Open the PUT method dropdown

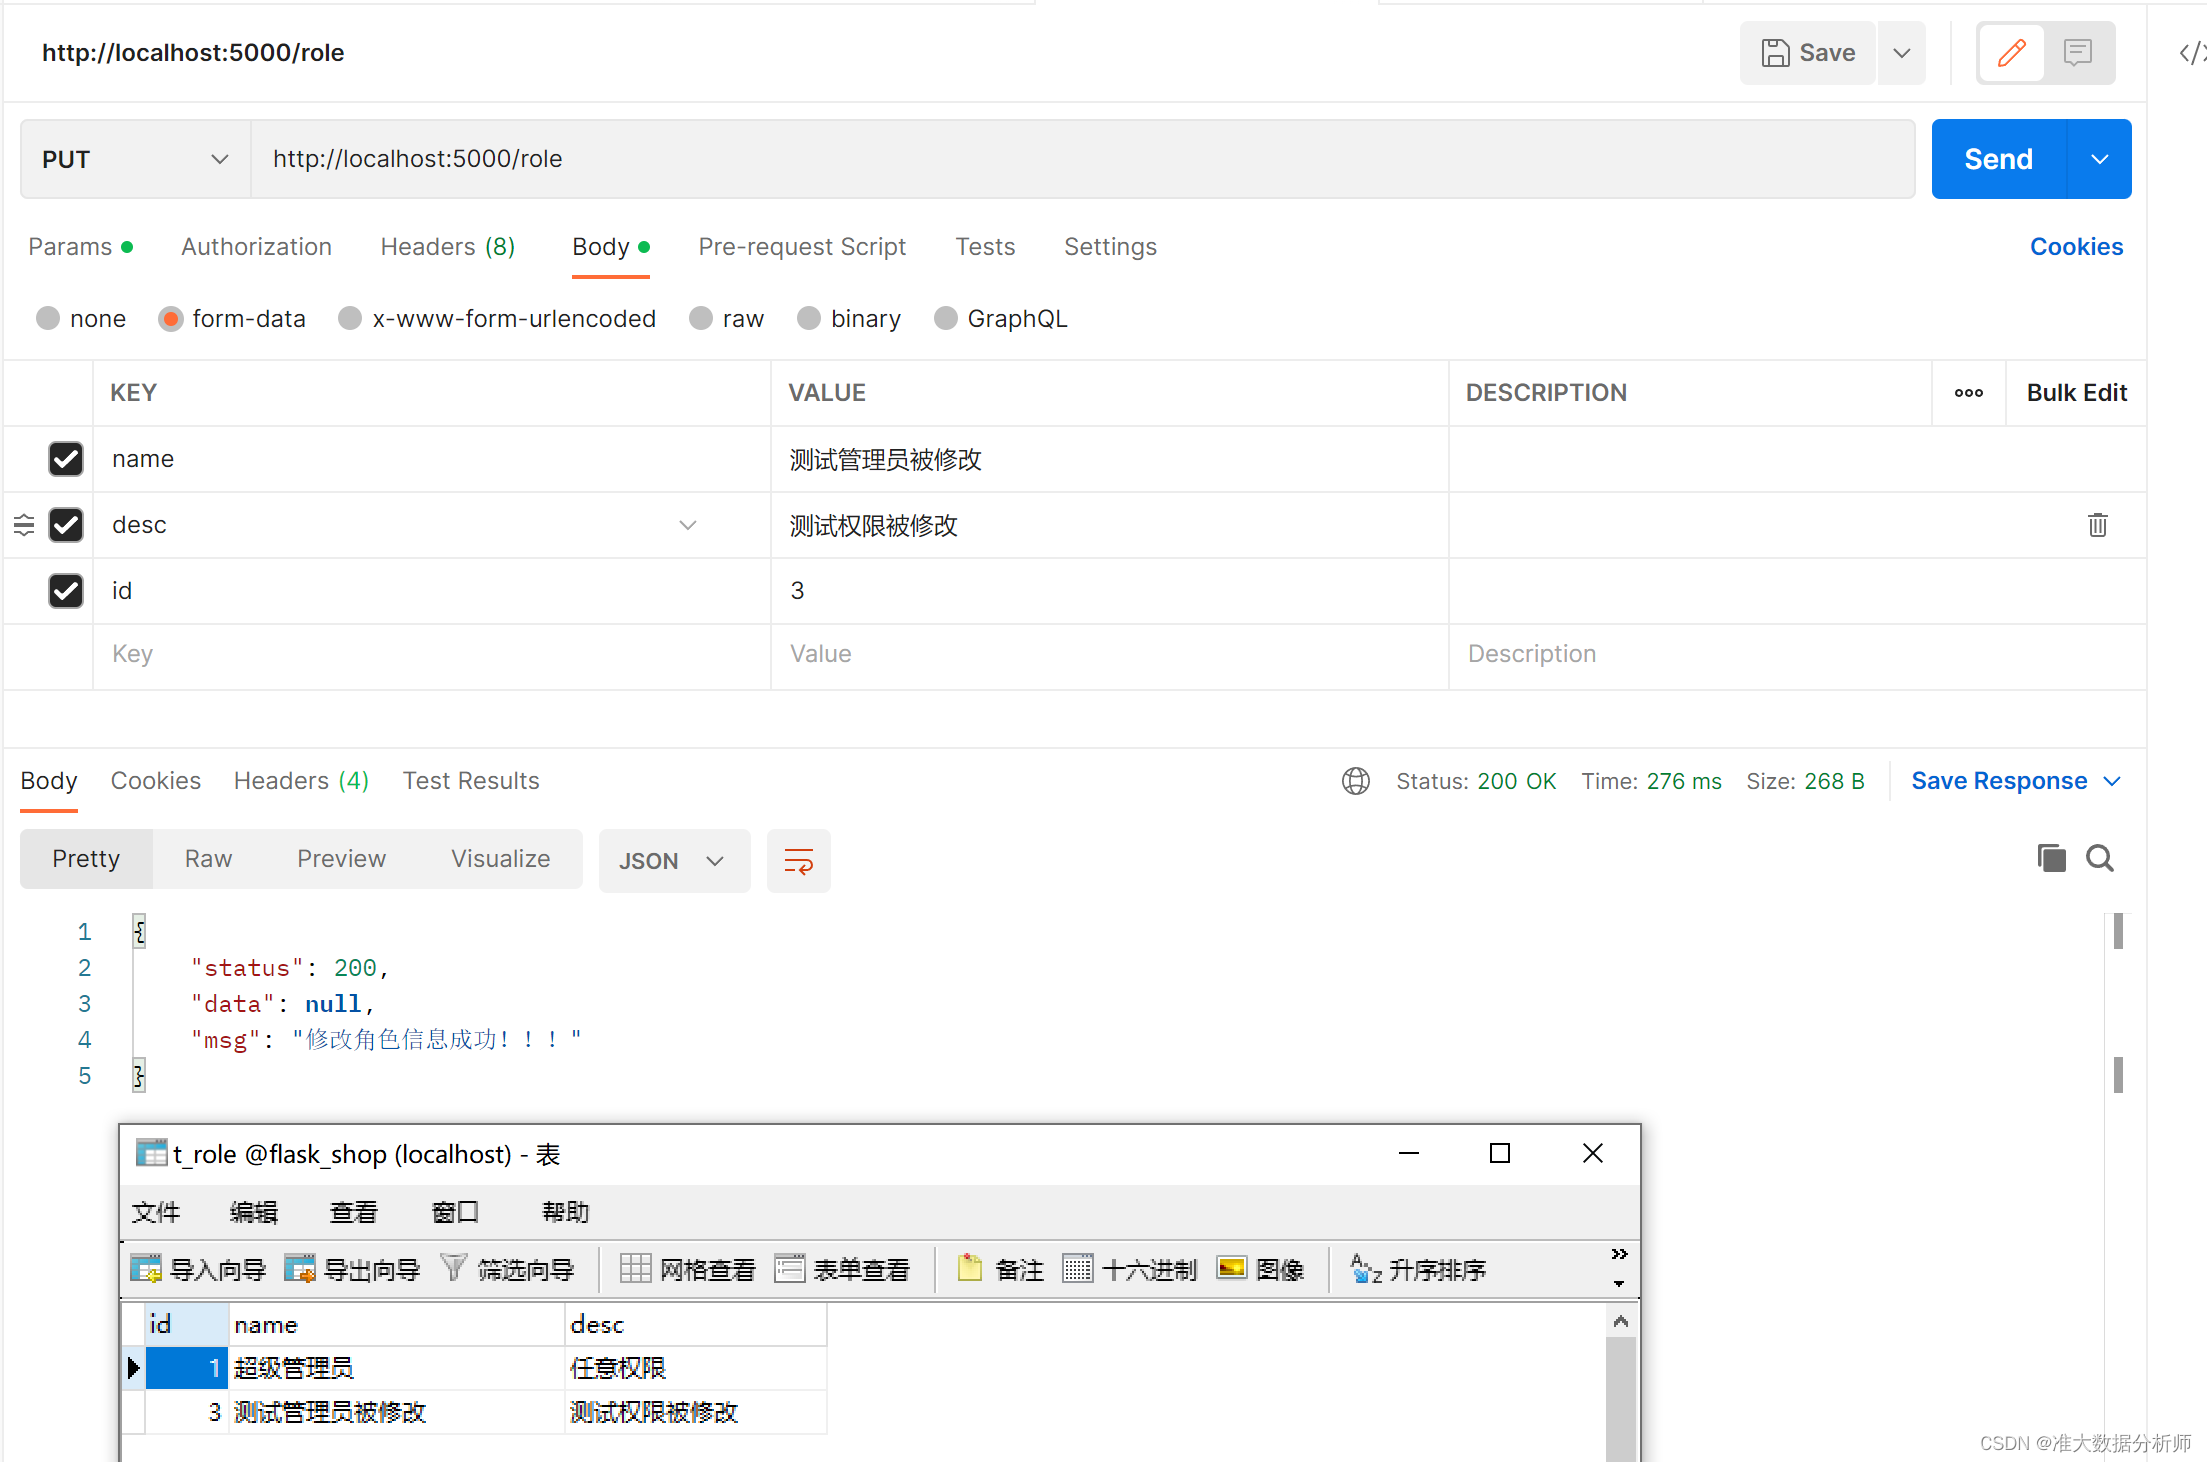click(x=135, y=159)
